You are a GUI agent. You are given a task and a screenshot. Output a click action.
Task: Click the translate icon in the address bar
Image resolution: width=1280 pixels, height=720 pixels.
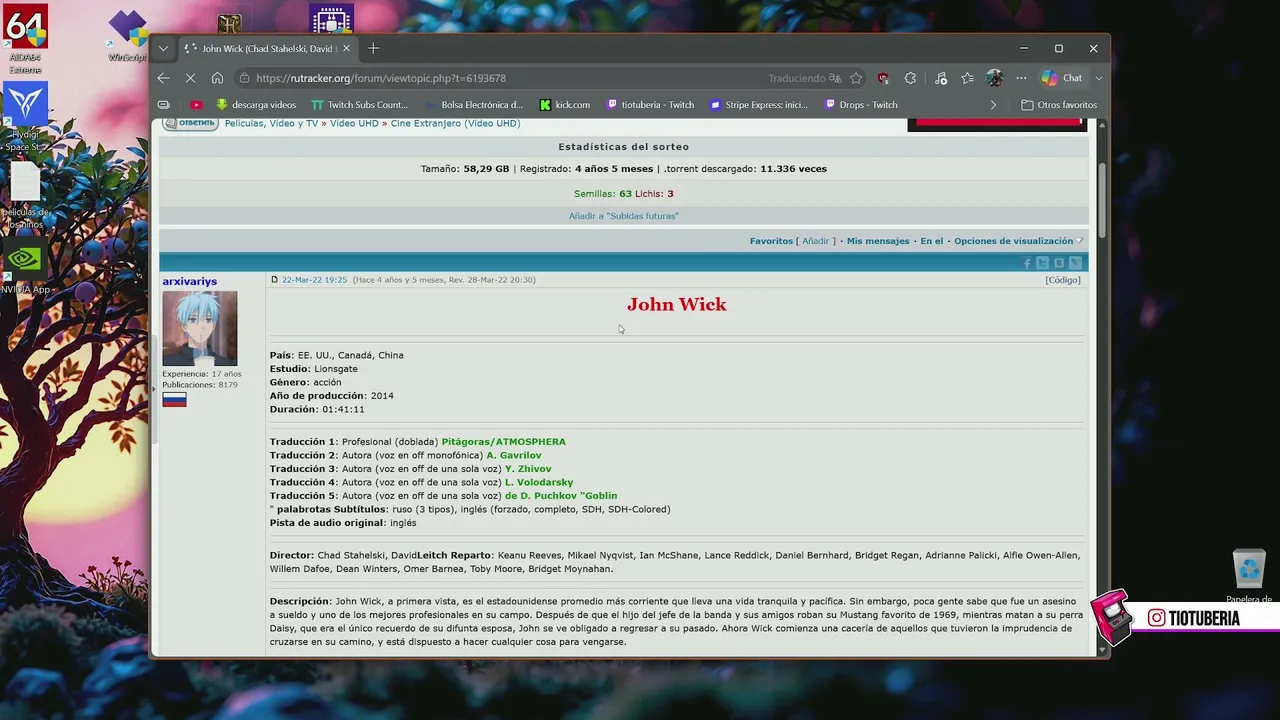833,78
